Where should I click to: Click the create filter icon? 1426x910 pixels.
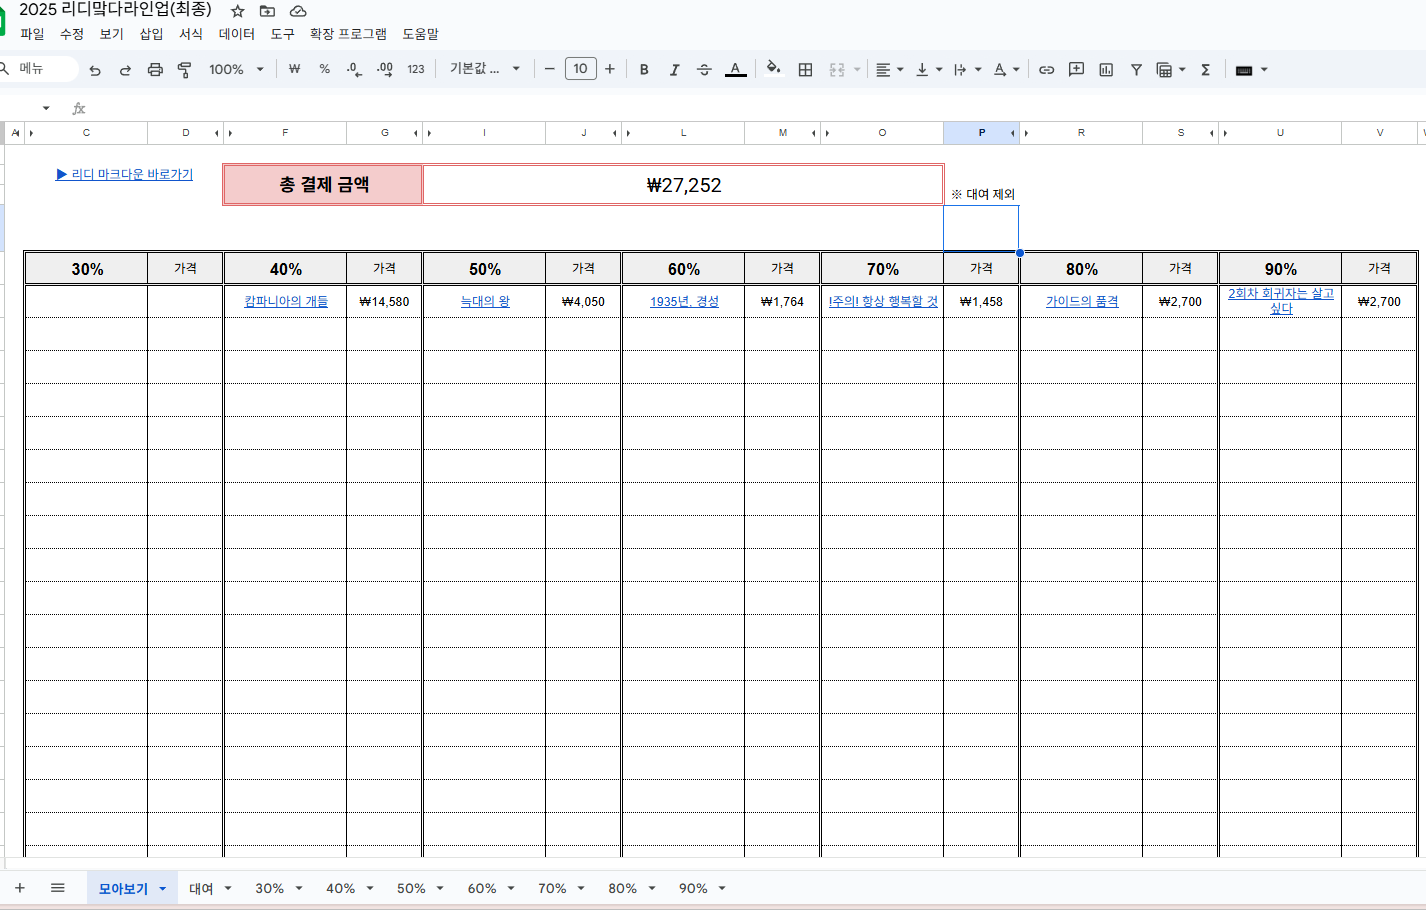point(1136,70)
